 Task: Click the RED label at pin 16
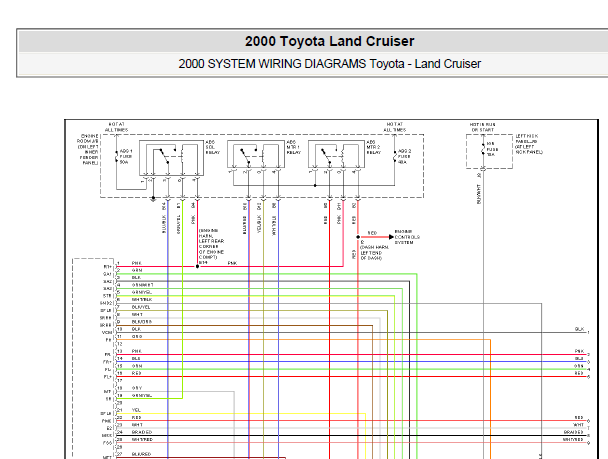coord(136,373)
